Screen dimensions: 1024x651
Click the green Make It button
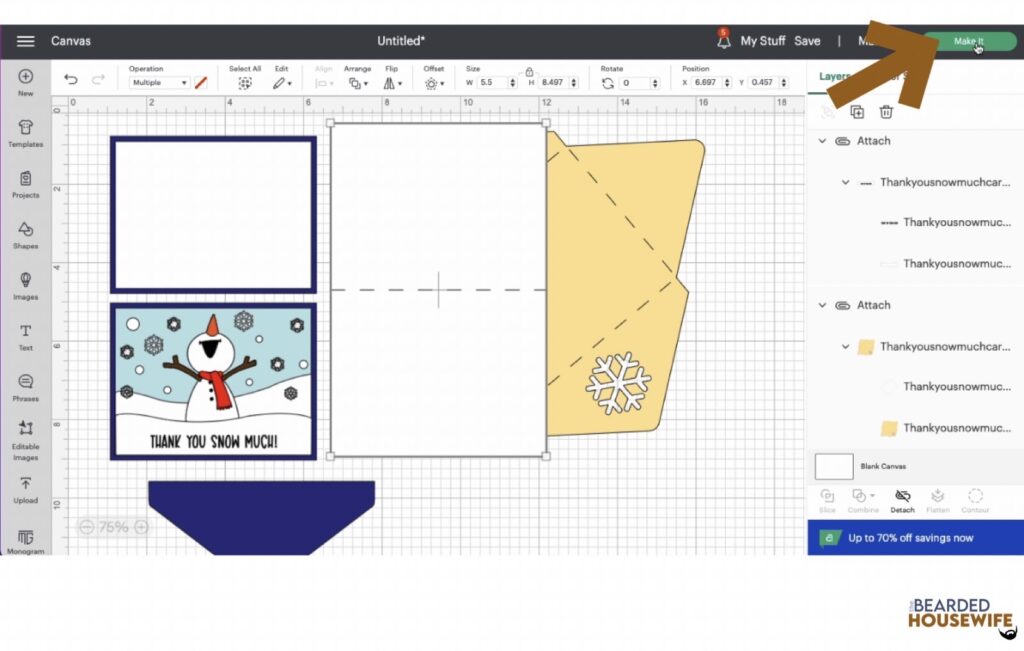click(970, 41)
